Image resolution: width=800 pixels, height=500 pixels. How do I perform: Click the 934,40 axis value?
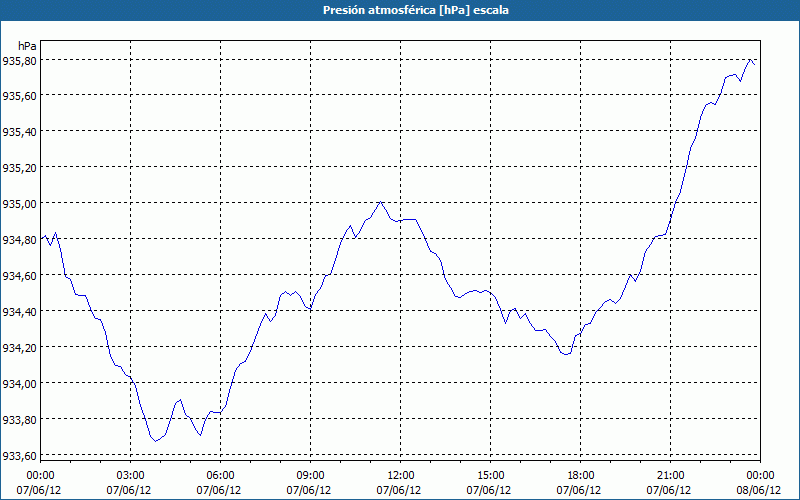click(19, 311)
